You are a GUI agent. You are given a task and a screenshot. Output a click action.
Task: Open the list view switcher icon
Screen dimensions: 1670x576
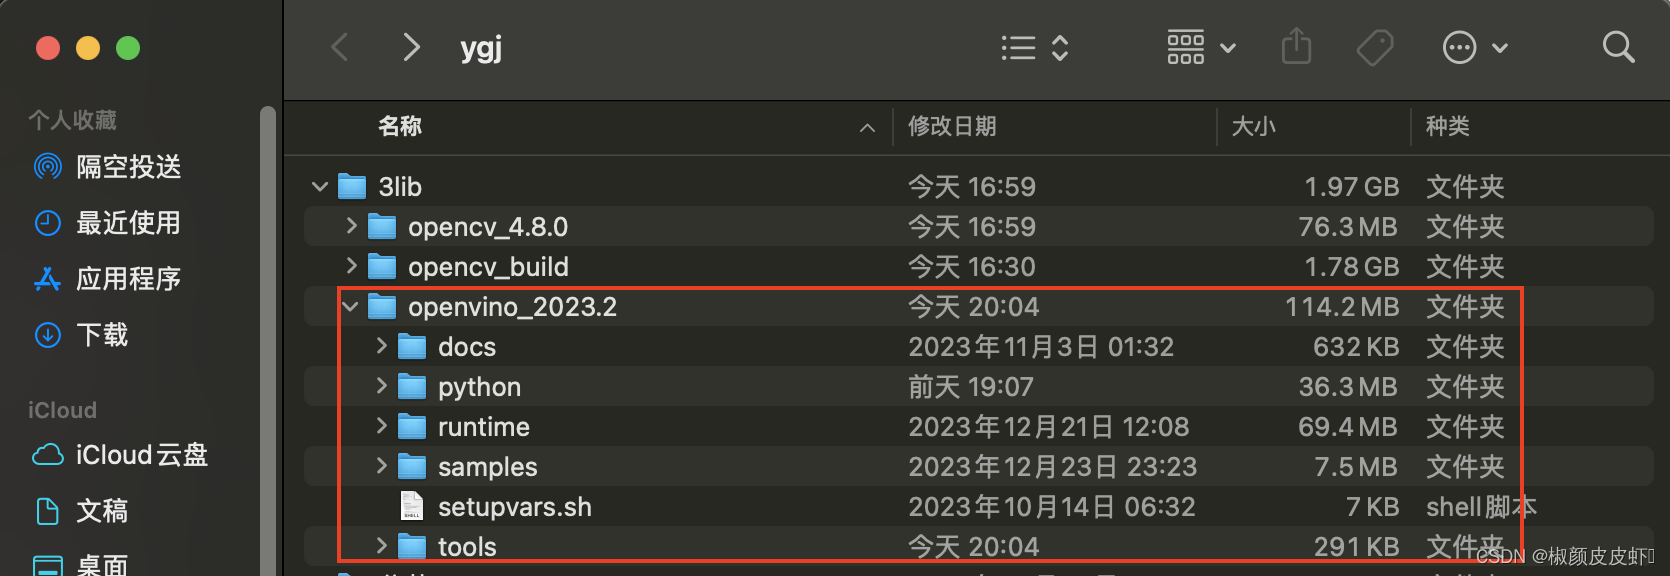[x=1035, y=47]
